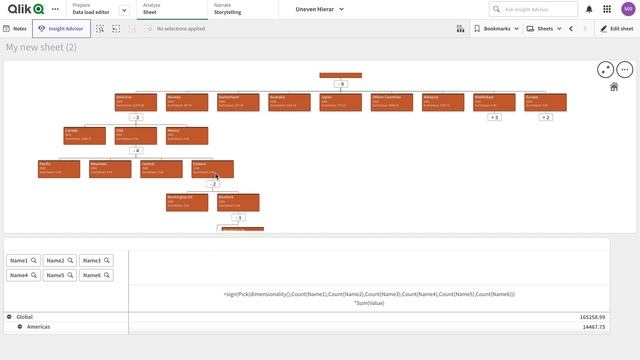Go to previous sheet arrow
This screenshot has height=360, width=640.
[571, 29]
